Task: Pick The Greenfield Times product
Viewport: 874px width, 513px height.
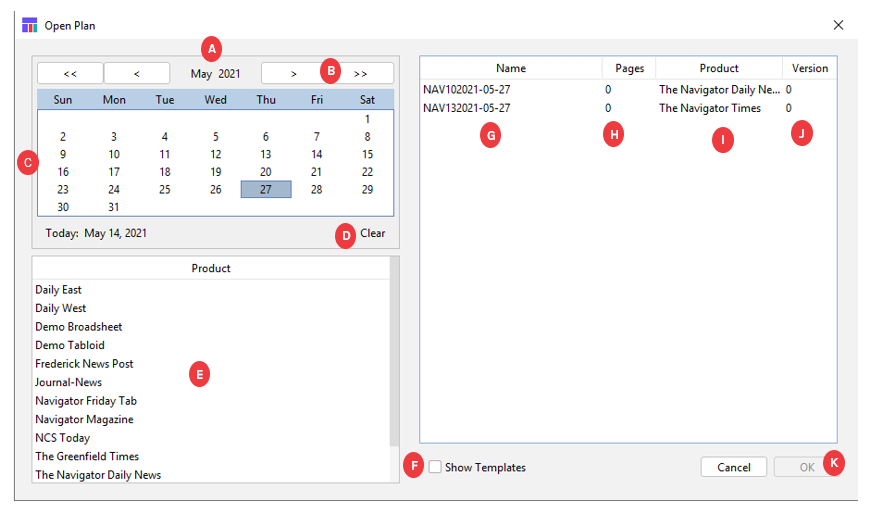Action: click(x=87, y=457)
